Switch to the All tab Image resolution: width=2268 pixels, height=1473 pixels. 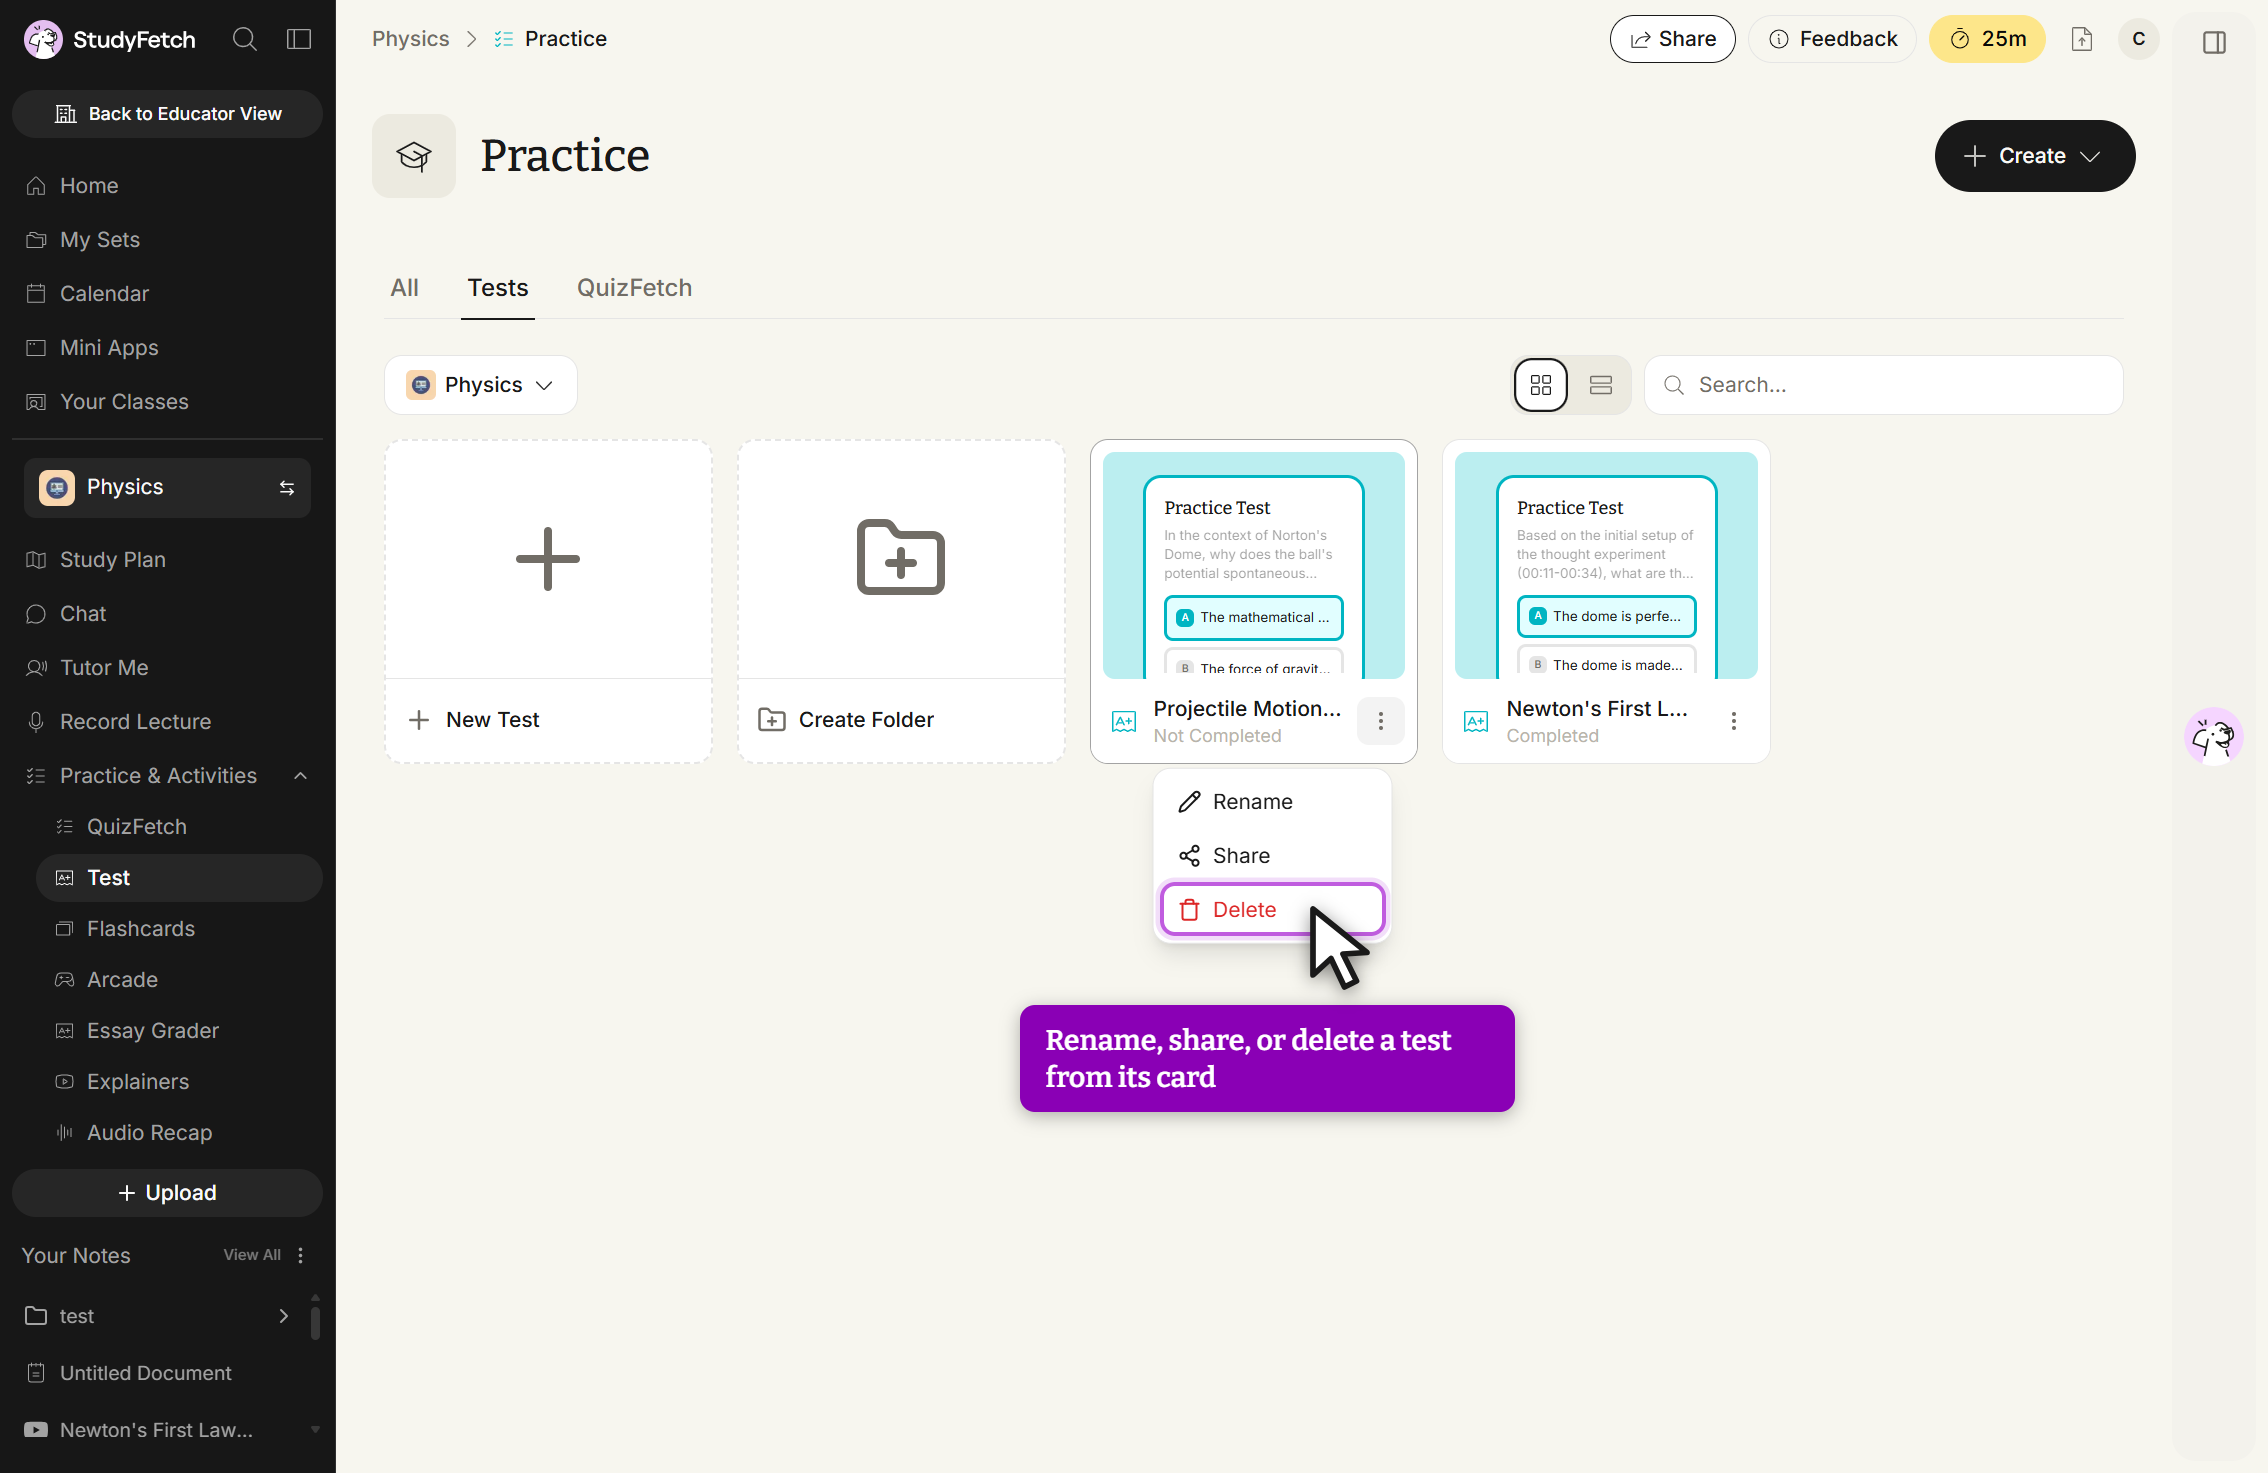point(404,288)
